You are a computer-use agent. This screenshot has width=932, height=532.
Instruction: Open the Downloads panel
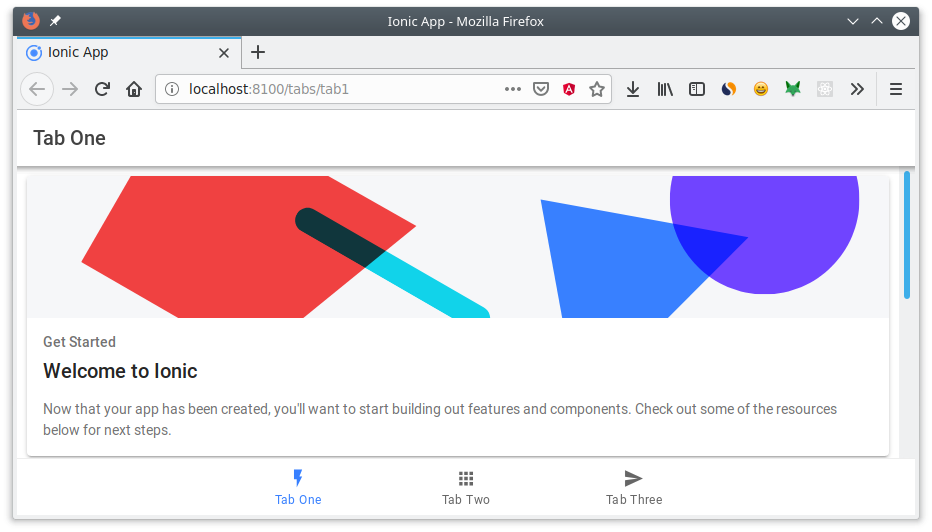633,89
